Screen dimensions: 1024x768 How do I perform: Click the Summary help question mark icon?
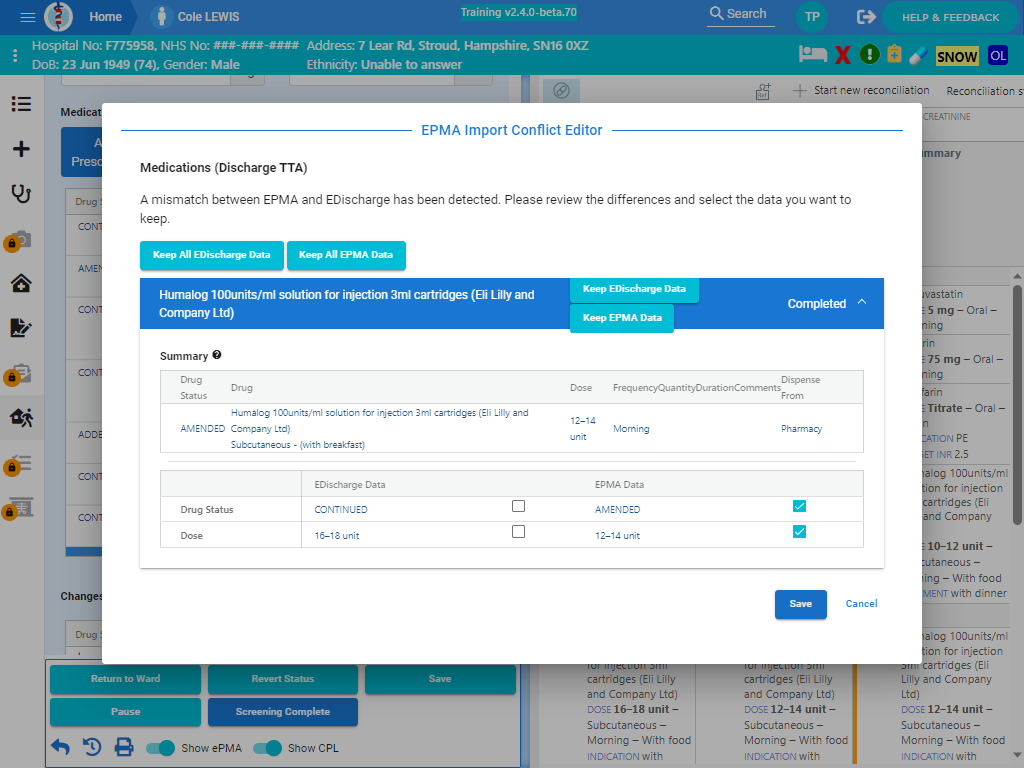217,355
